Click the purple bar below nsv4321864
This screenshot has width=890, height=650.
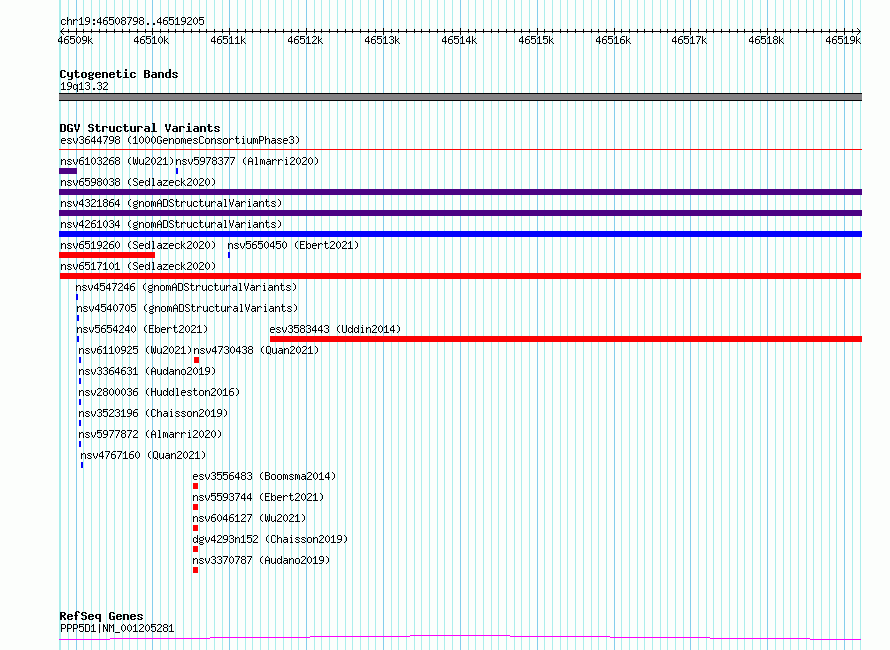point(460,213)
